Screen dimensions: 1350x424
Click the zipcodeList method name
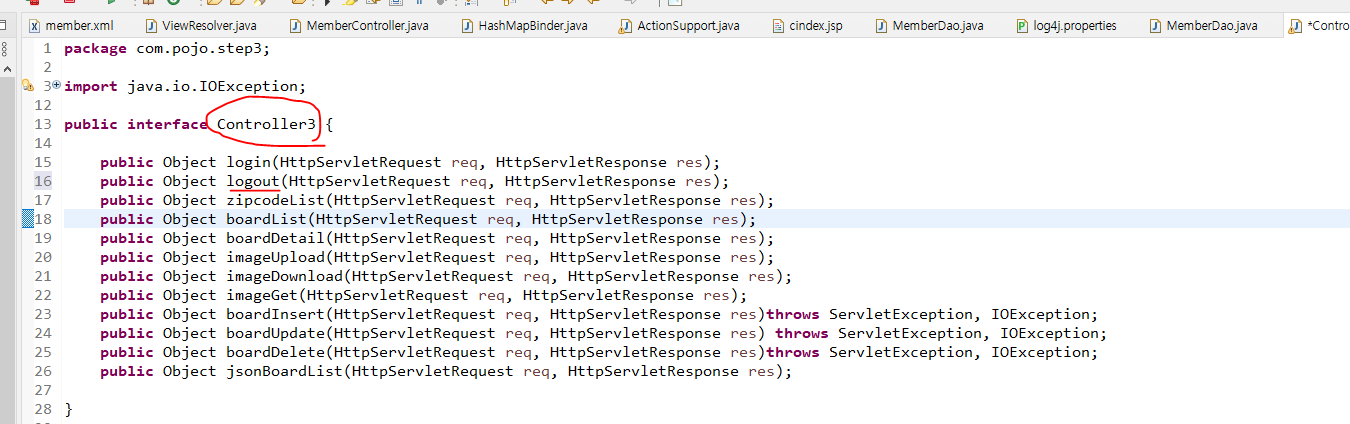pos(276,200)
